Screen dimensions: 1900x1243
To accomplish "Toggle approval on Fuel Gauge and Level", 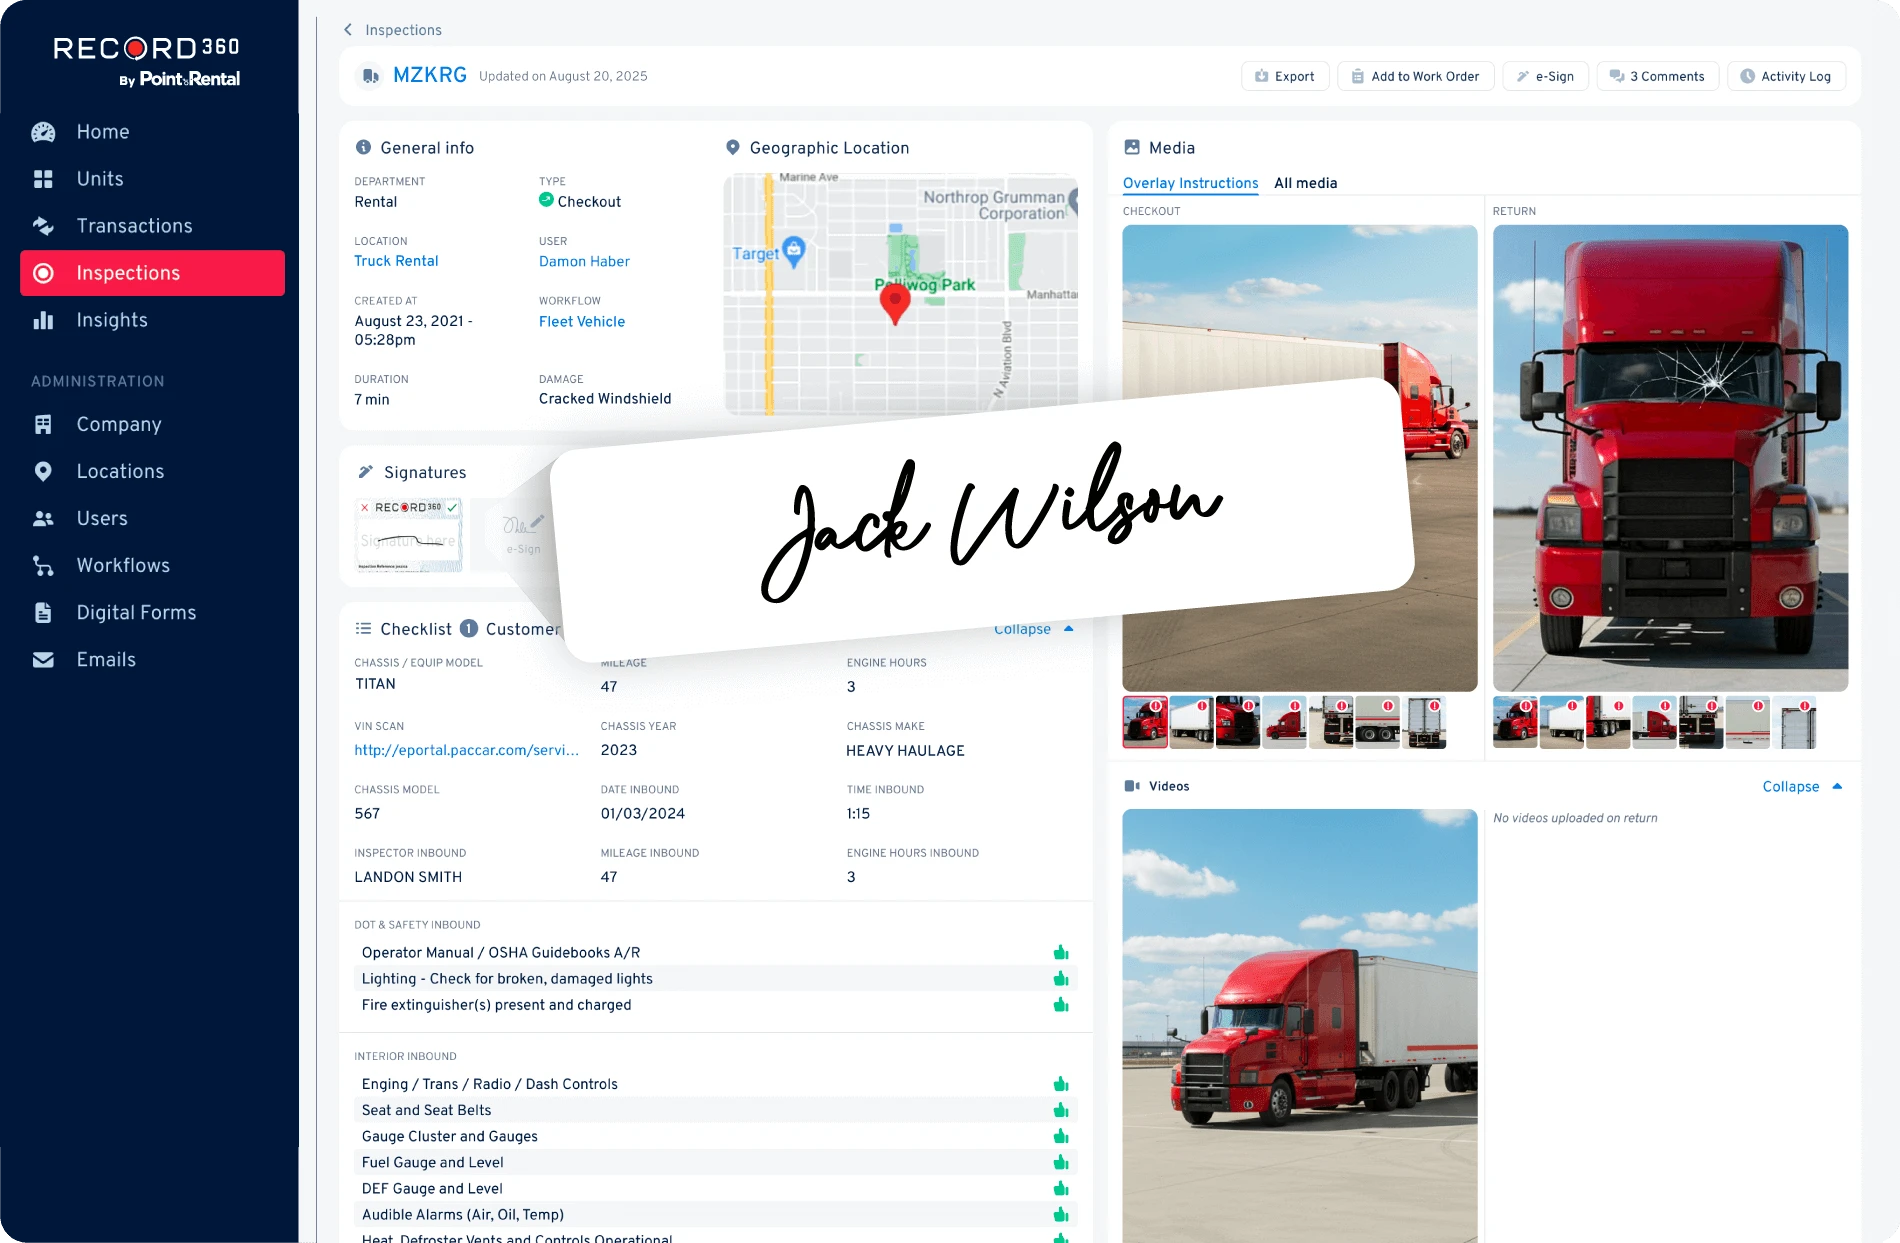I will click(x=1061, y=1162).
